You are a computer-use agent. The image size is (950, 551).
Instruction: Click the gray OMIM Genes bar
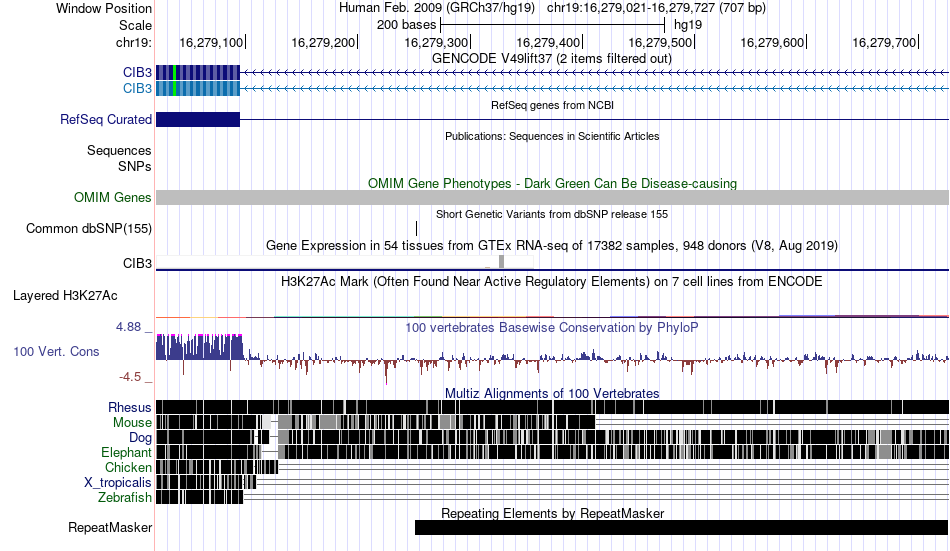point(553,198)
